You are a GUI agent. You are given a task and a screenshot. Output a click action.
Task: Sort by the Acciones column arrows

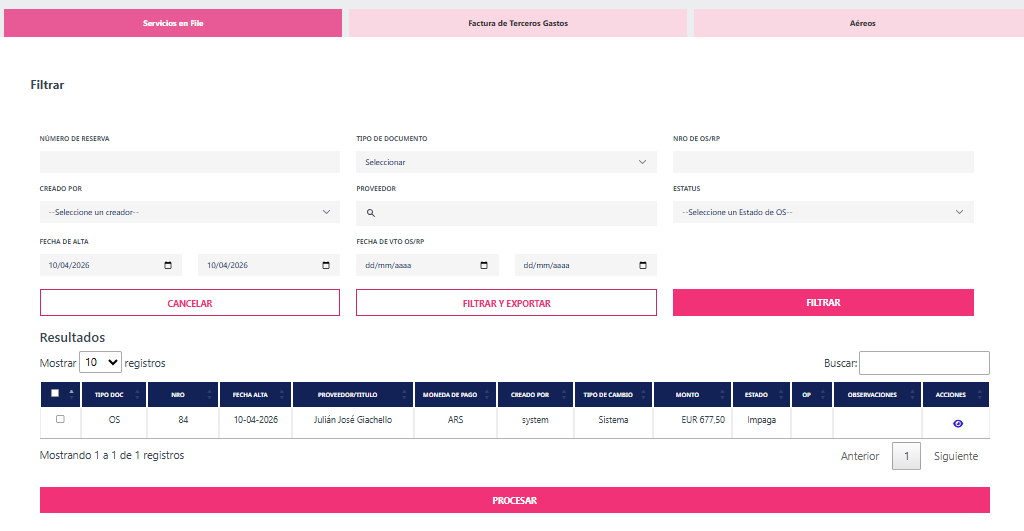[x=980, y=394]
